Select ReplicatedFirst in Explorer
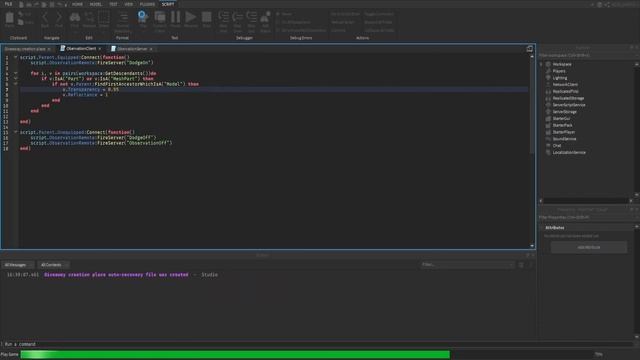This screenshot has width=640, height=360. coord(565,91)
